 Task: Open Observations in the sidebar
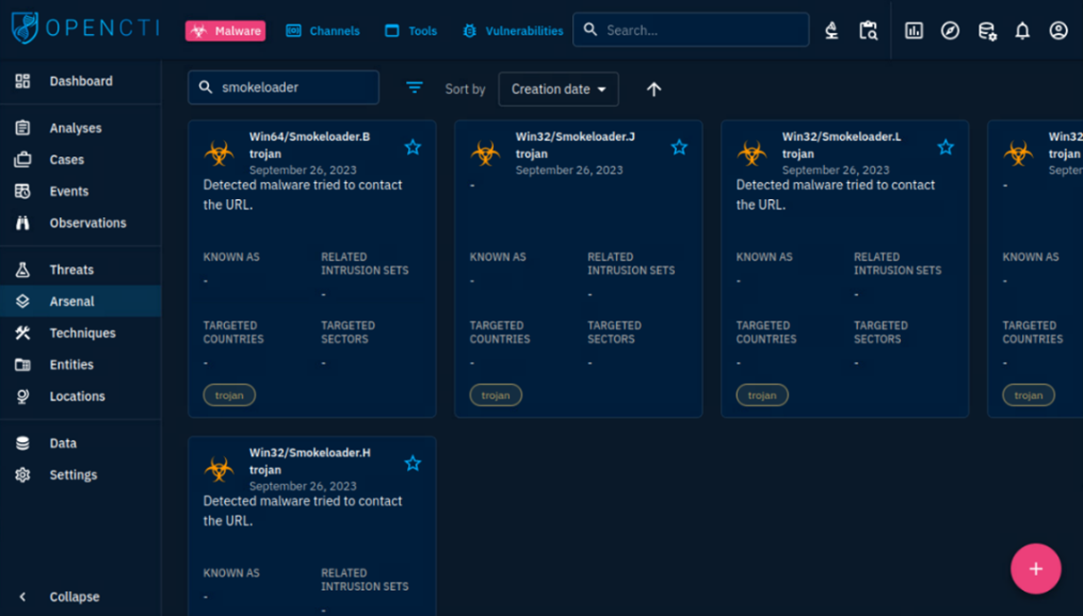87,223
